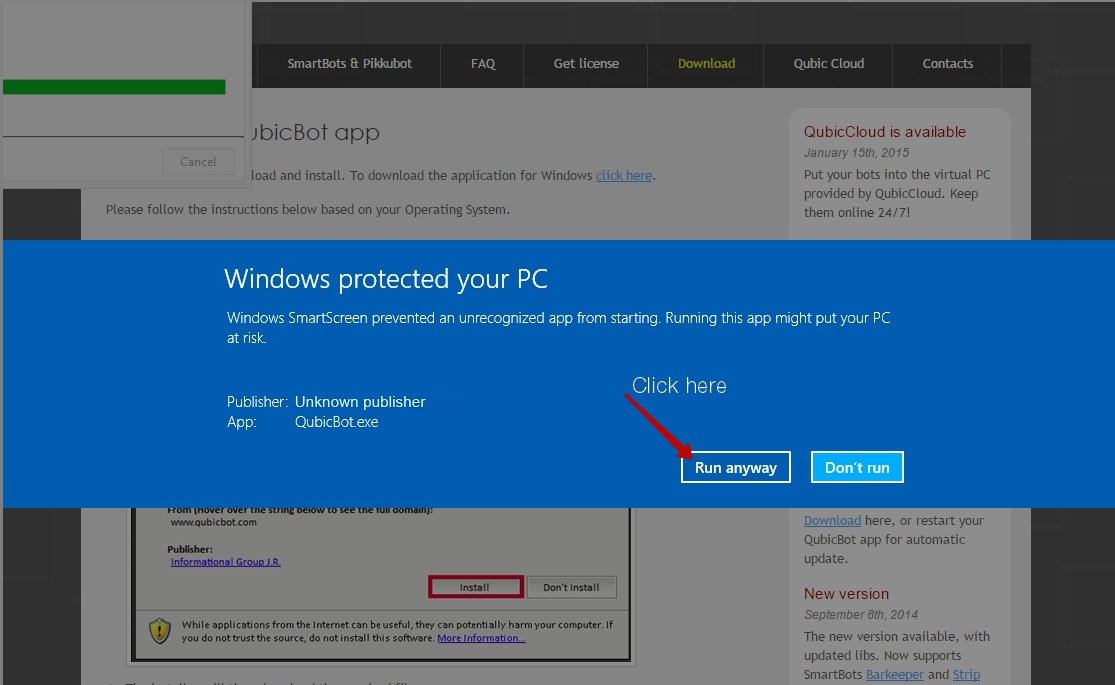The width and height of the screenshot is (1115, 685).
Task: Follow the 'click here' Windows download link
Action: [624, 176]
